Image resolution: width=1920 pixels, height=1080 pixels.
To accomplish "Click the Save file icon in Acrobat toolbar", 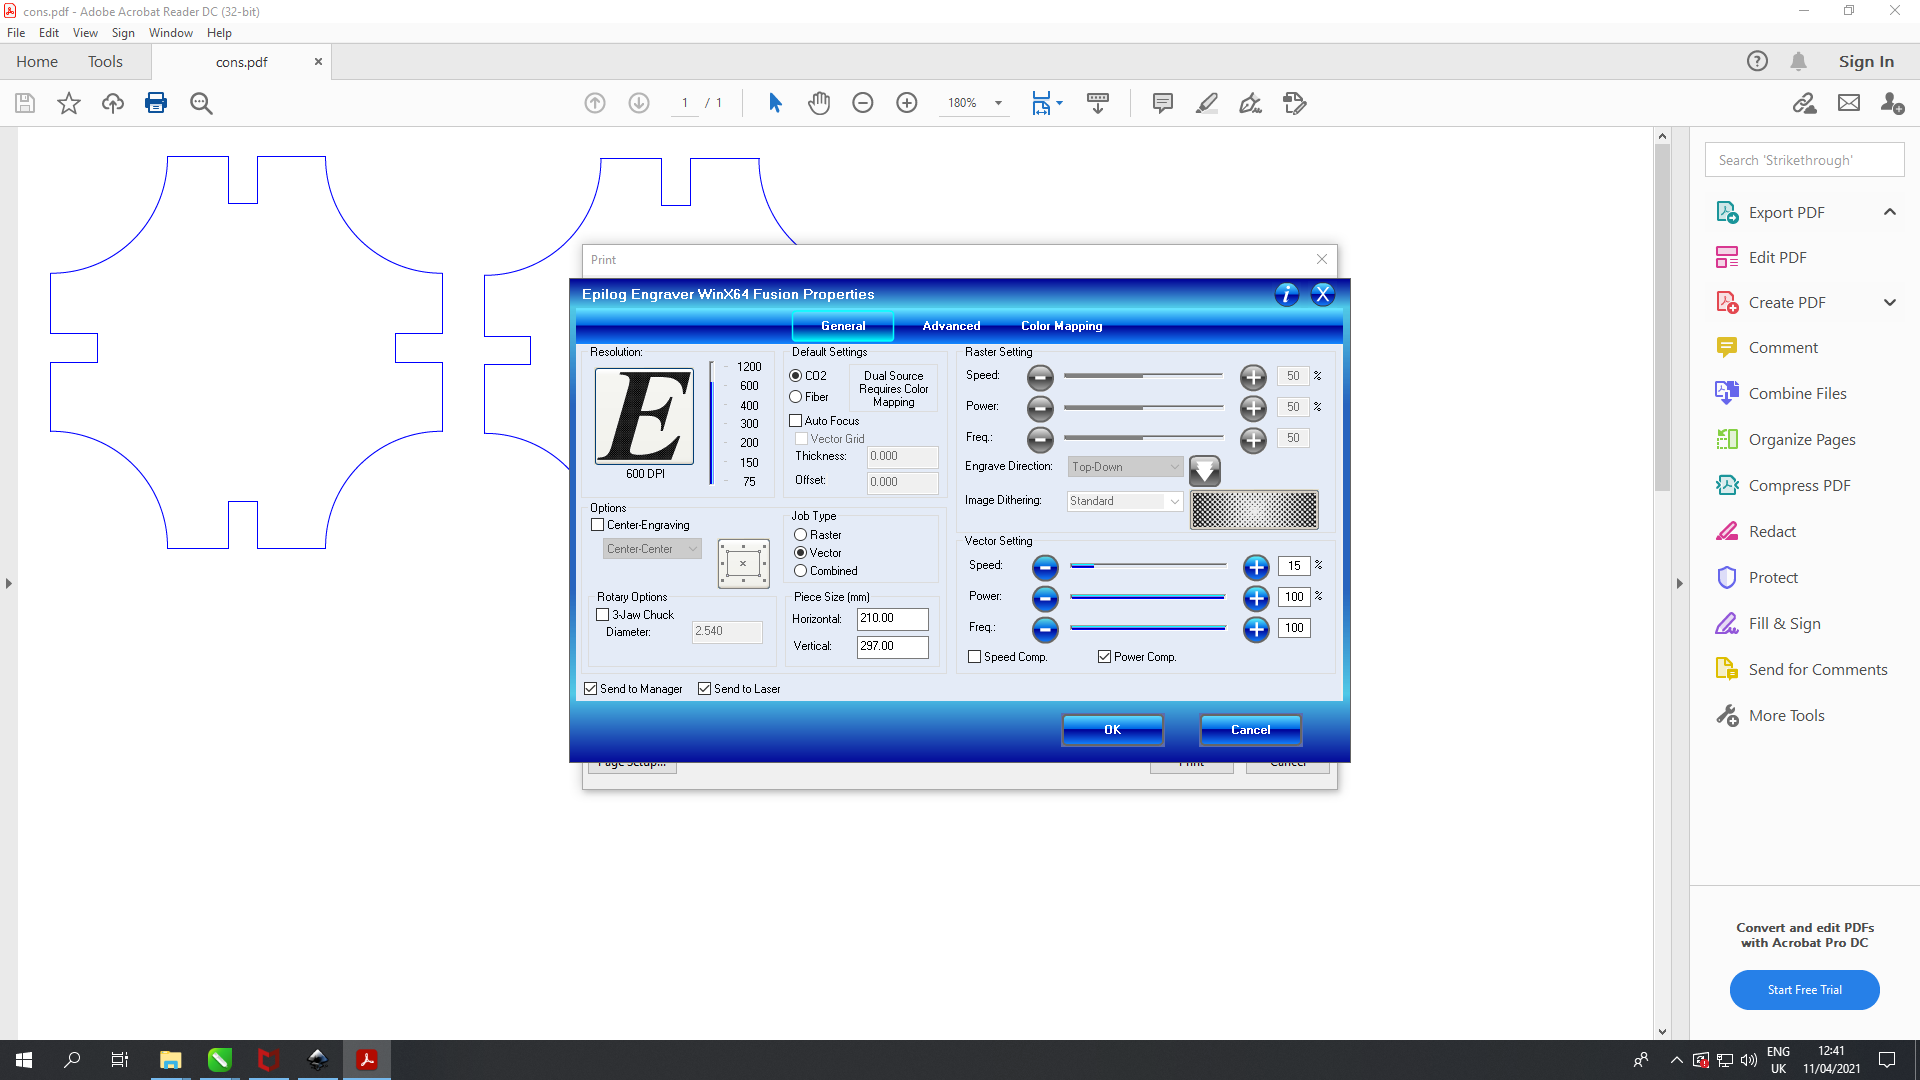I will pos(25,103).
